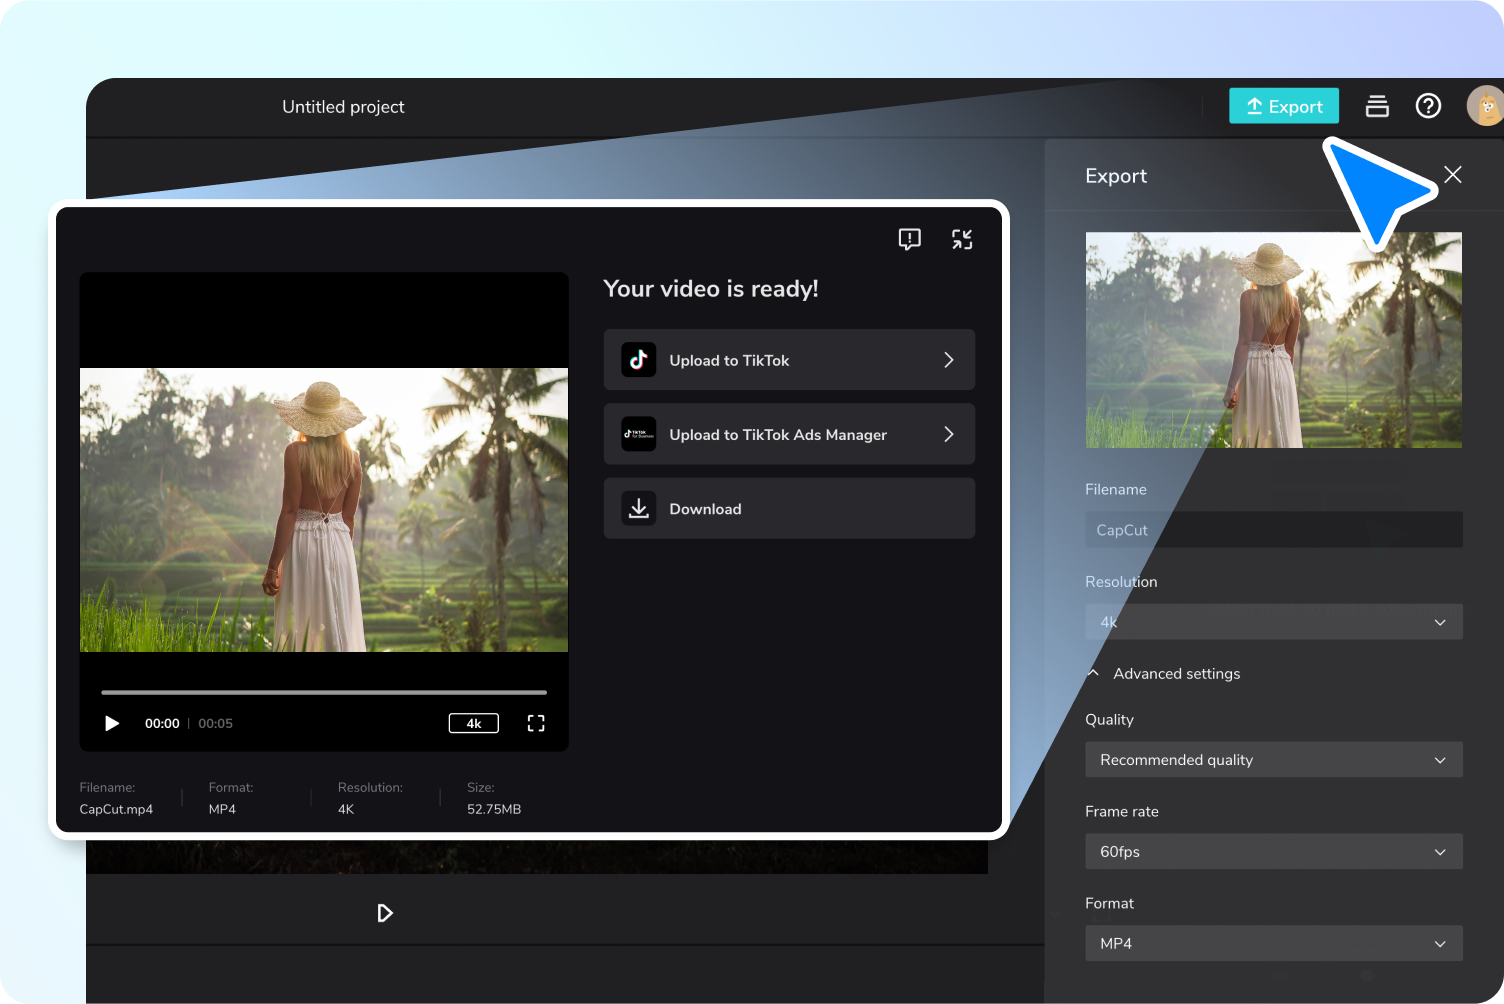Image resolution: width=1504 pixels, height=1004 pixels.
Task: Open the user profile avatar
Action: pos(1485,106)
